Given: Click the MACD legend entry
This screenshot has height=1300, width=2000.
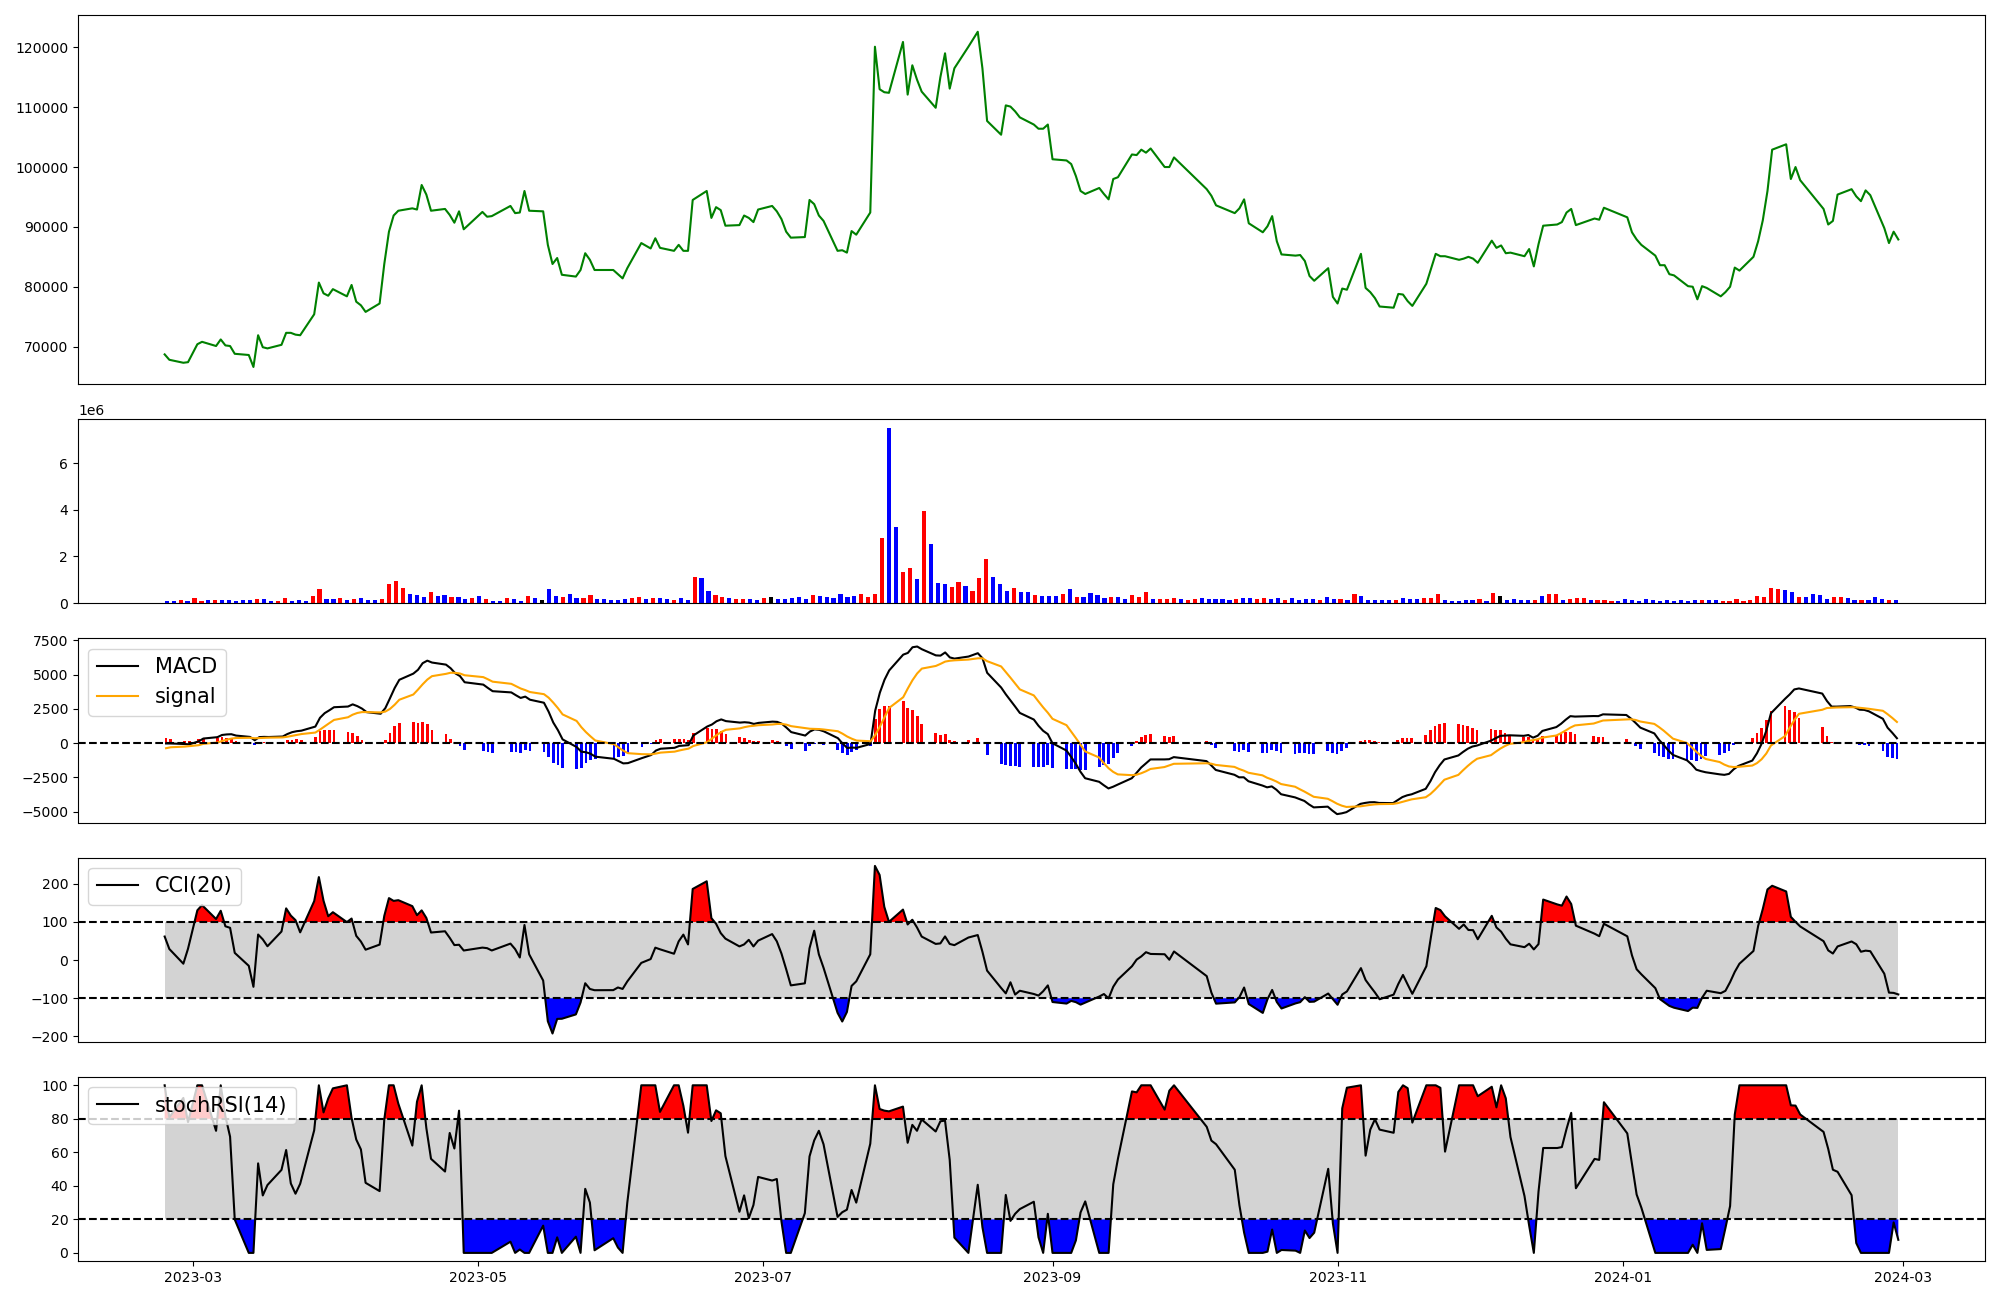Looking at the screenshot, I should [185, 666].
